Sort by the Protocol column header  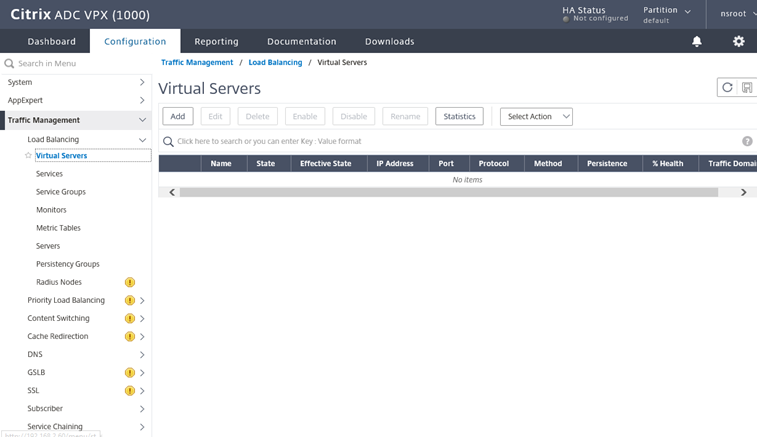pyautogui.click(x=493, y=163)
